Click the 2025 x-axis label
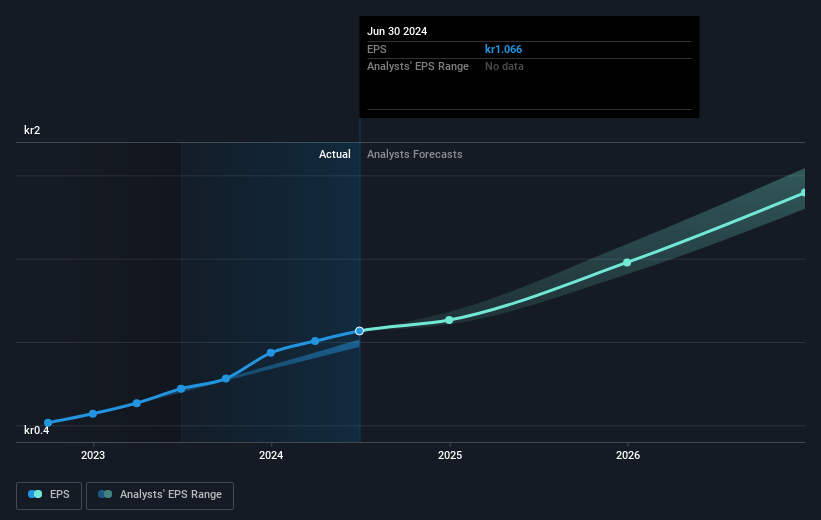The image size is (821, 520). [x=450, y=456]
